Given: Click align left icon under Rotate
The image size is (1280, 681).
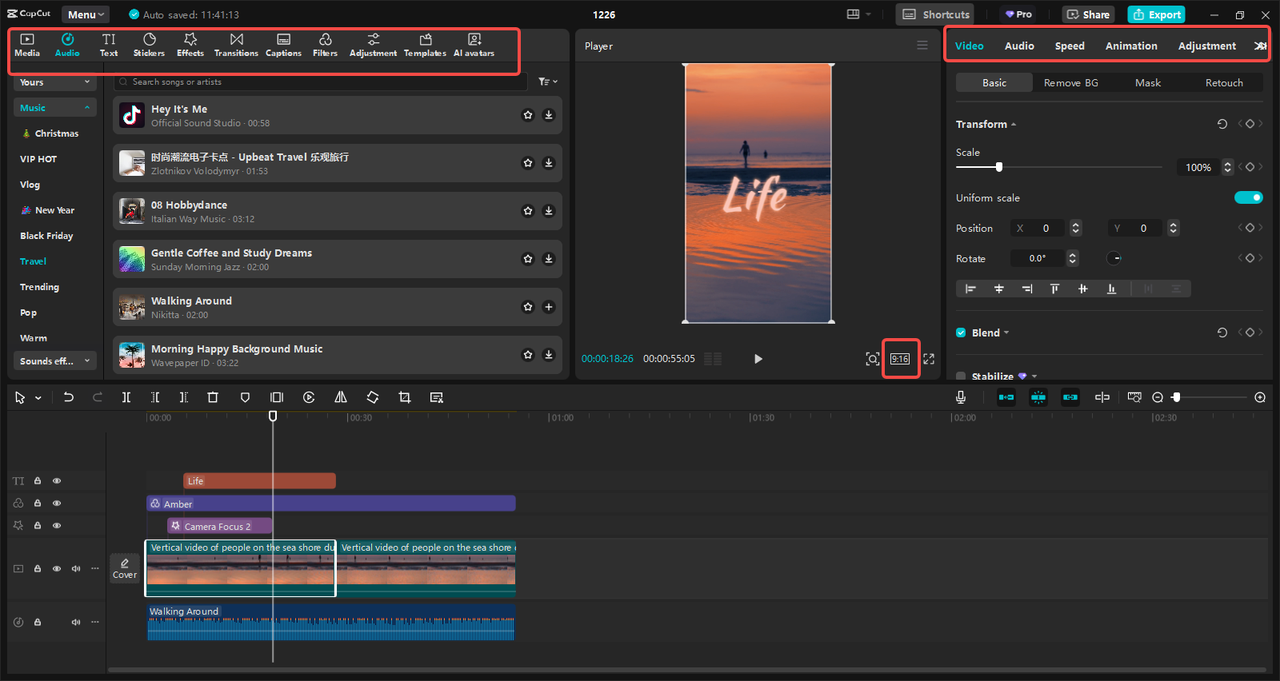Looking at the screenshot, I should pos(970,288).
